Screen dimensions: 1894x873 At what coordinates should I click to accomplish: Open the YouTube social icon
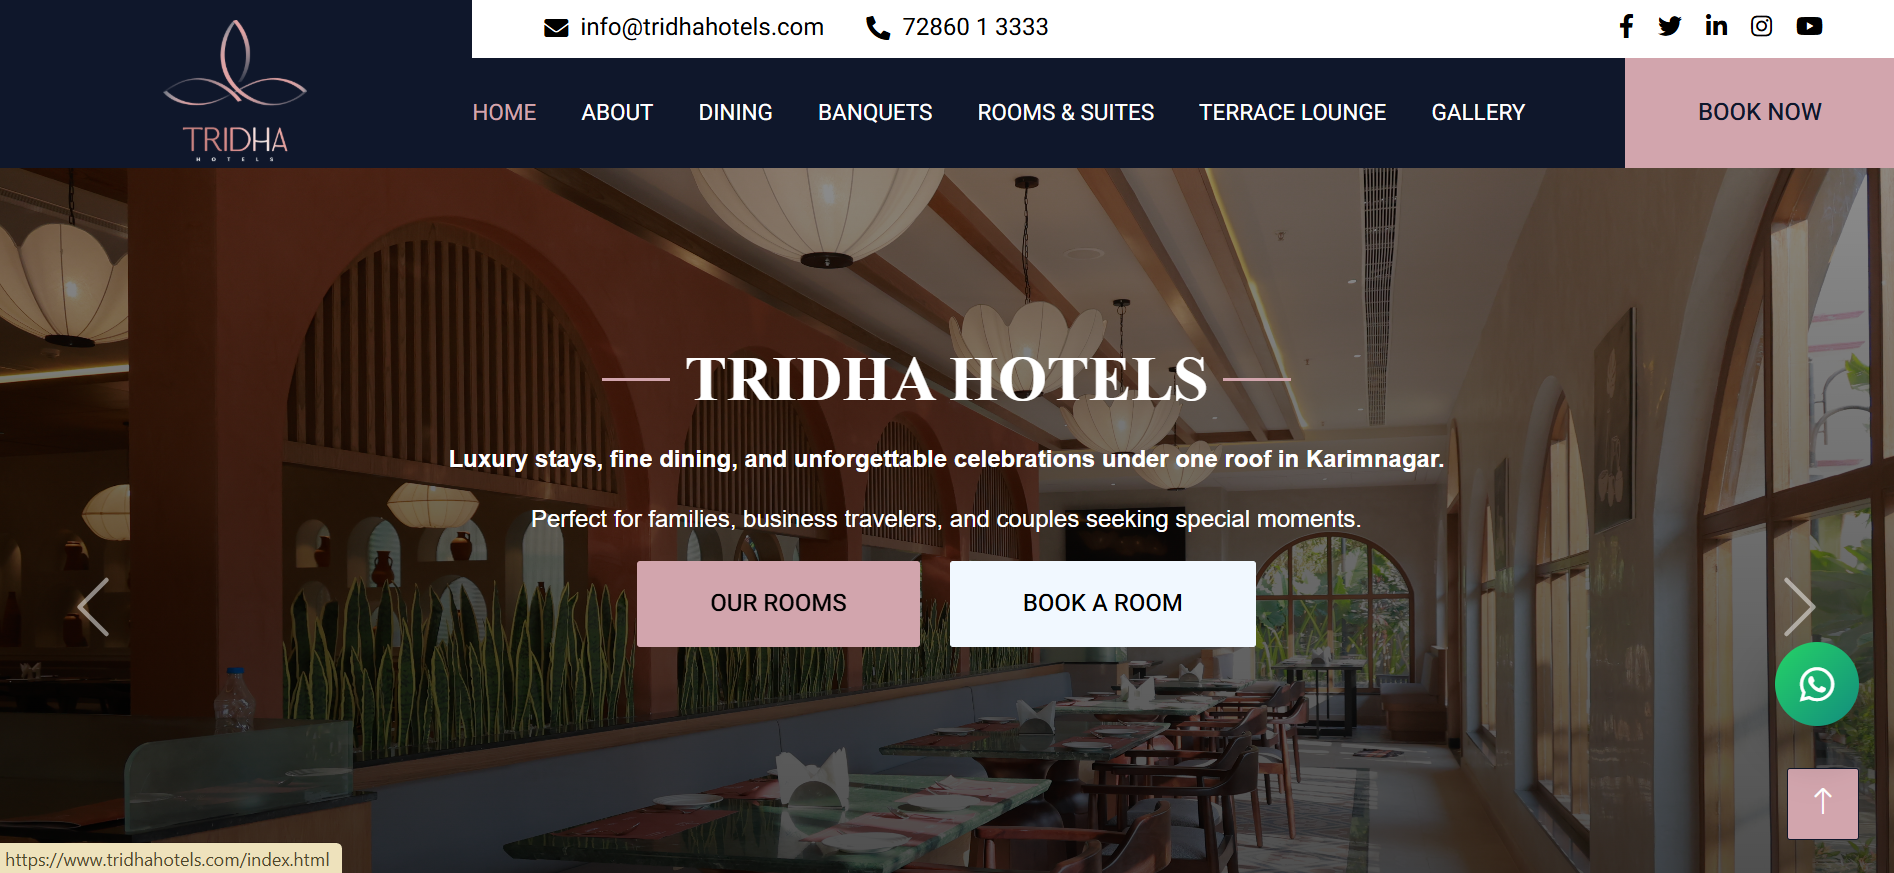coord(1809,26)
